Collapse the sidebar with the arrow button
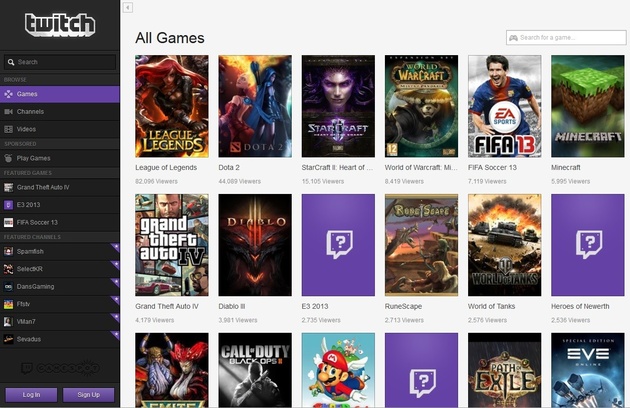Screen dimensions: 630x408 point(128,7)
